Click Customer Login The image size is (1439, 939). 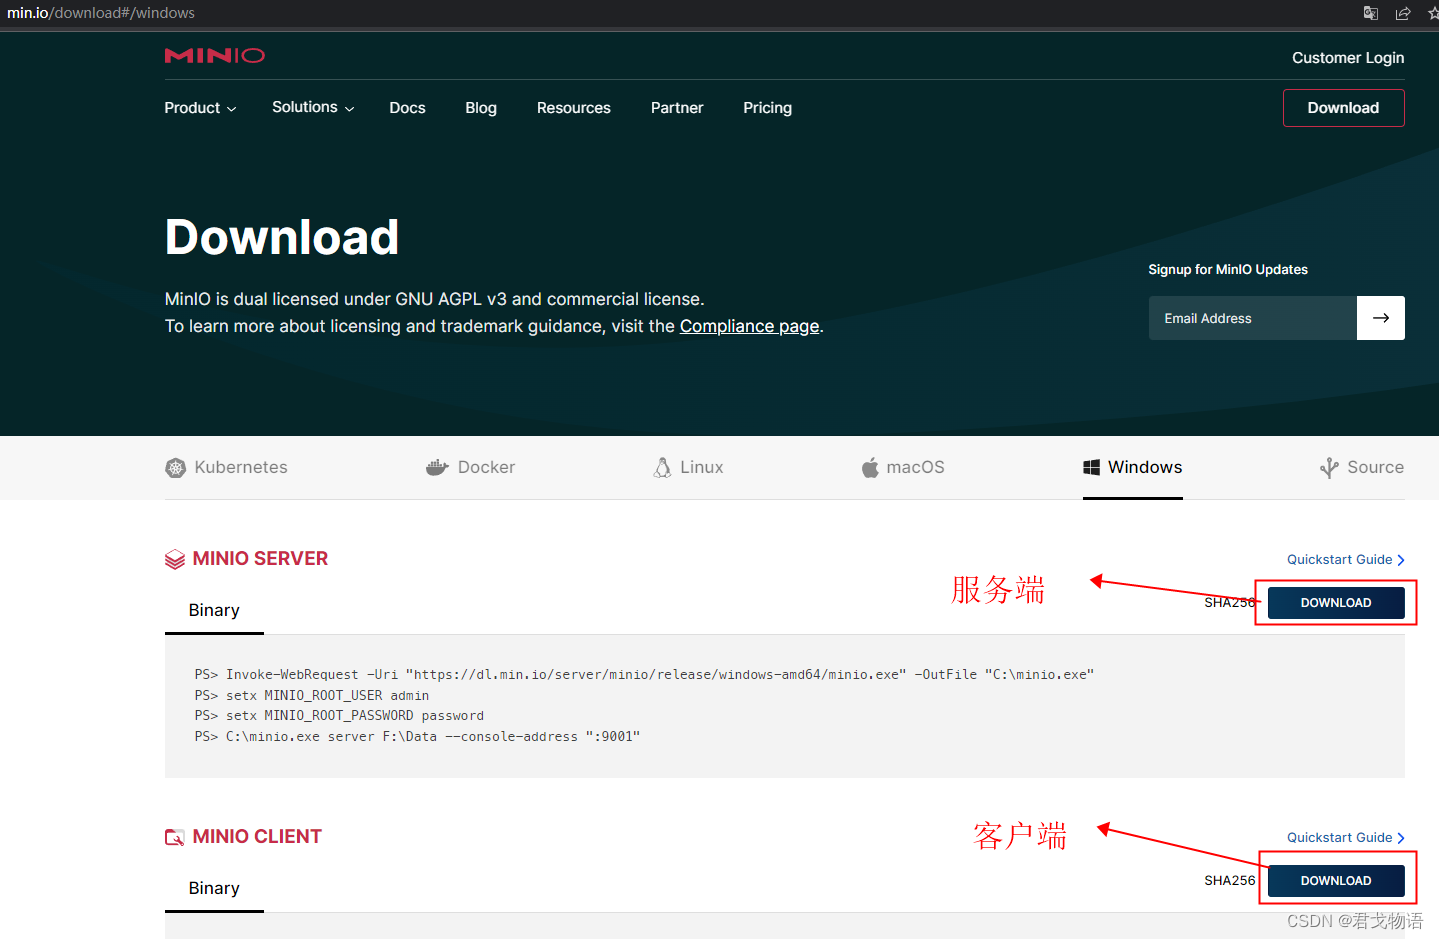1348,58
